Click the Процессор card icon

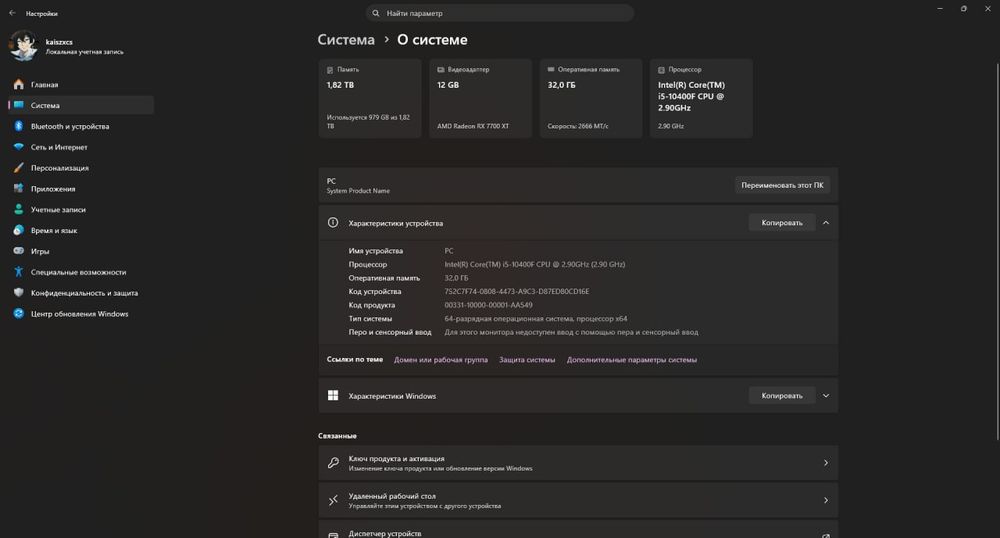point(661,69)
